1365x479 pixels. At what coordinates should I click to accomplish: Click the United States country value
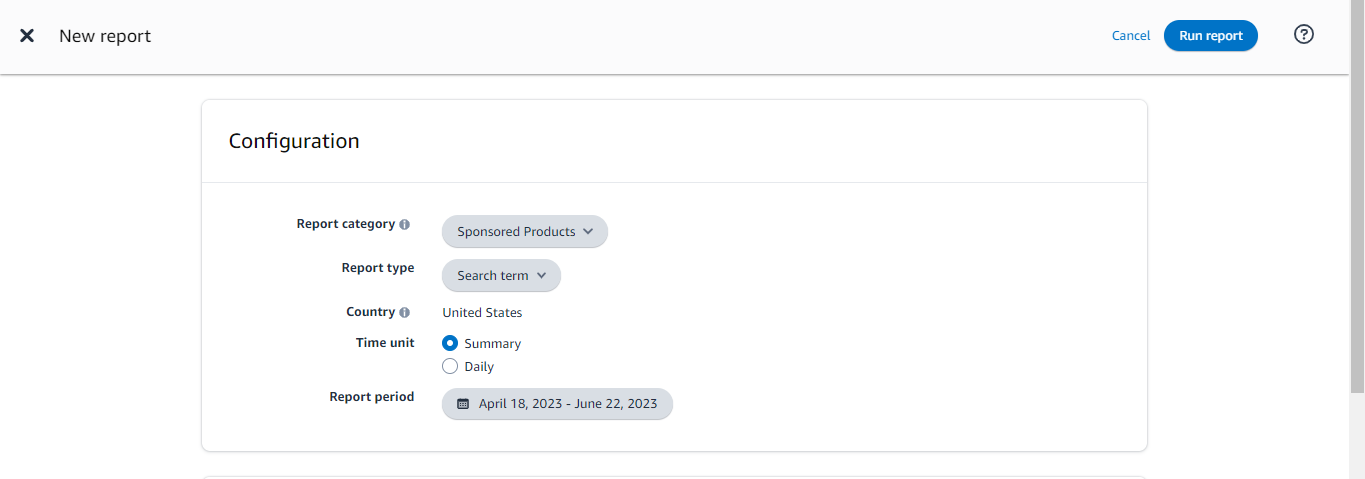(x=482, y=313)
